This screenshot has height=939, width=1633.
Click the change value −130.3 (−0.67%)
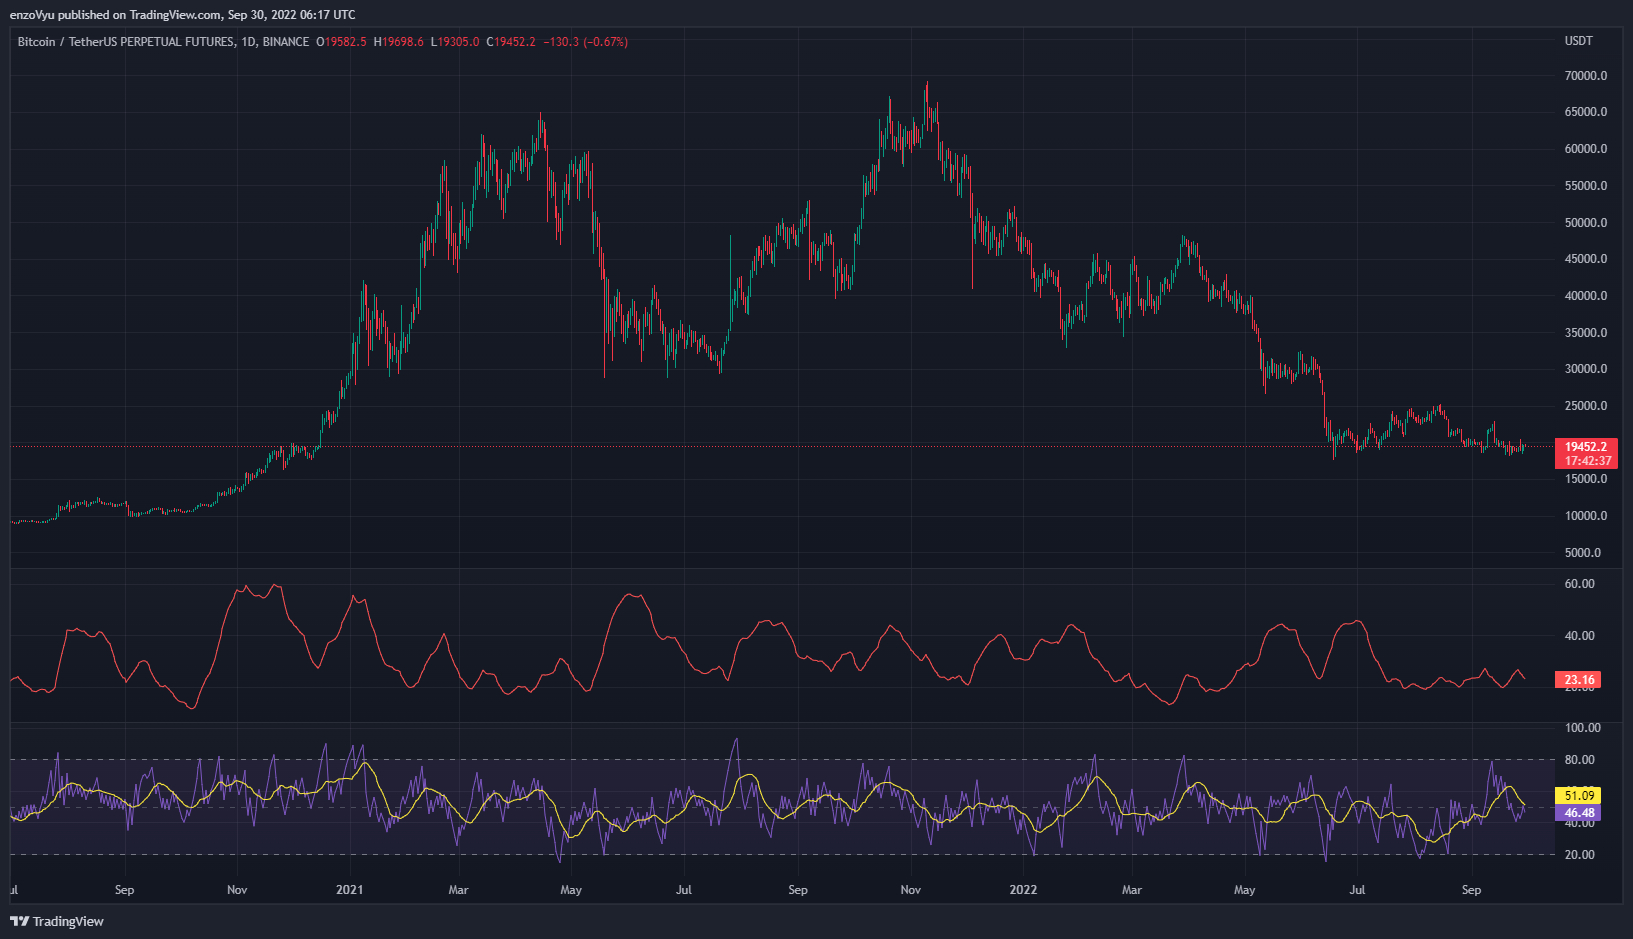coord(585,42)
